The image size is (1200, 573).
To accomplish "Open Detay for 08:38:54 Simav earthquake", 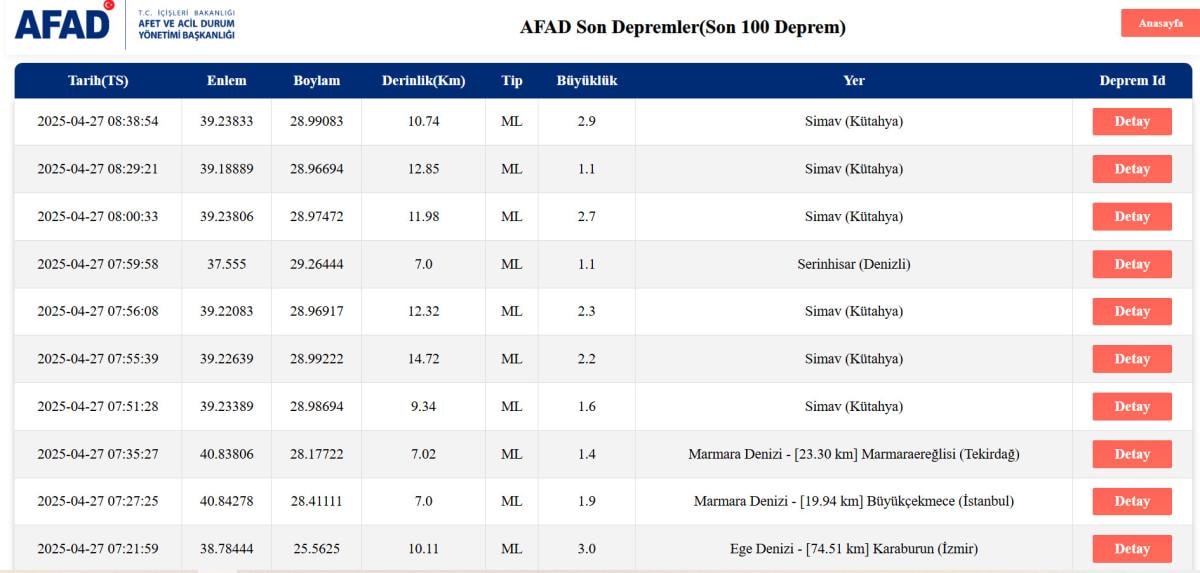I will (x=1131, y=122).
